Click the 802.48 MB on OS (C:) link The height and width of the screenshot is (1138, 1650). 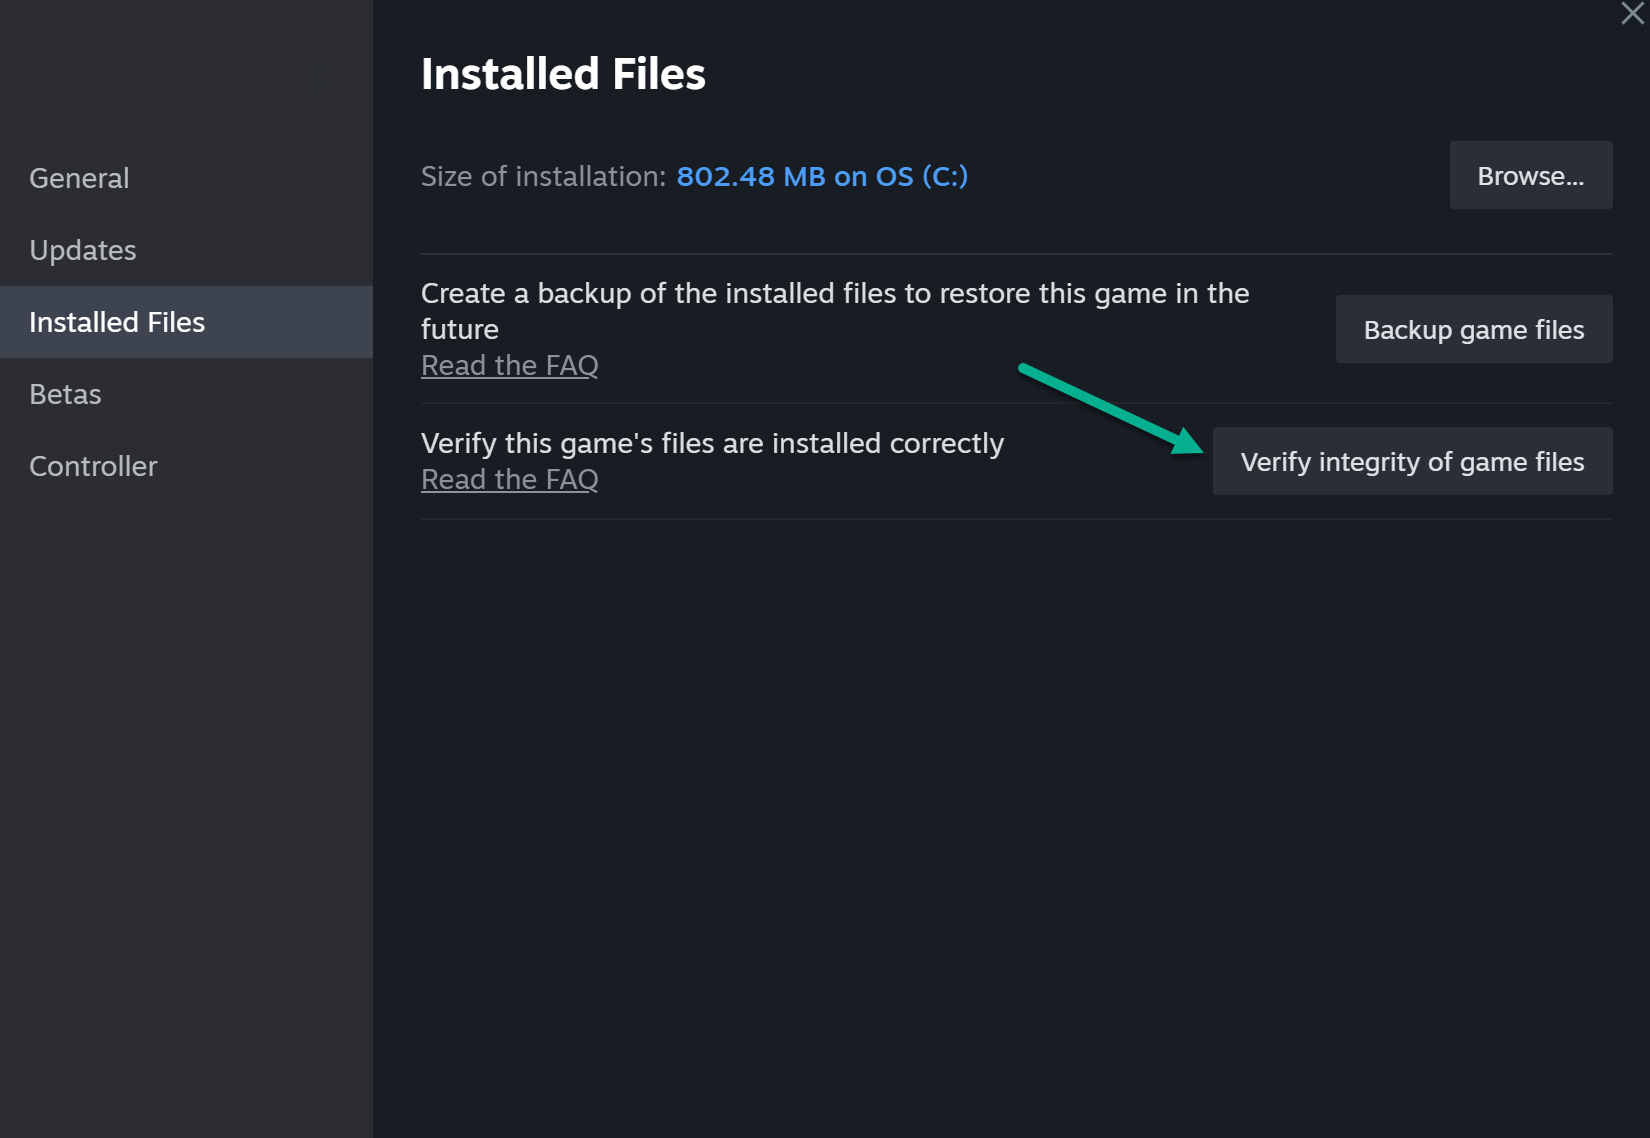point(822,177)
